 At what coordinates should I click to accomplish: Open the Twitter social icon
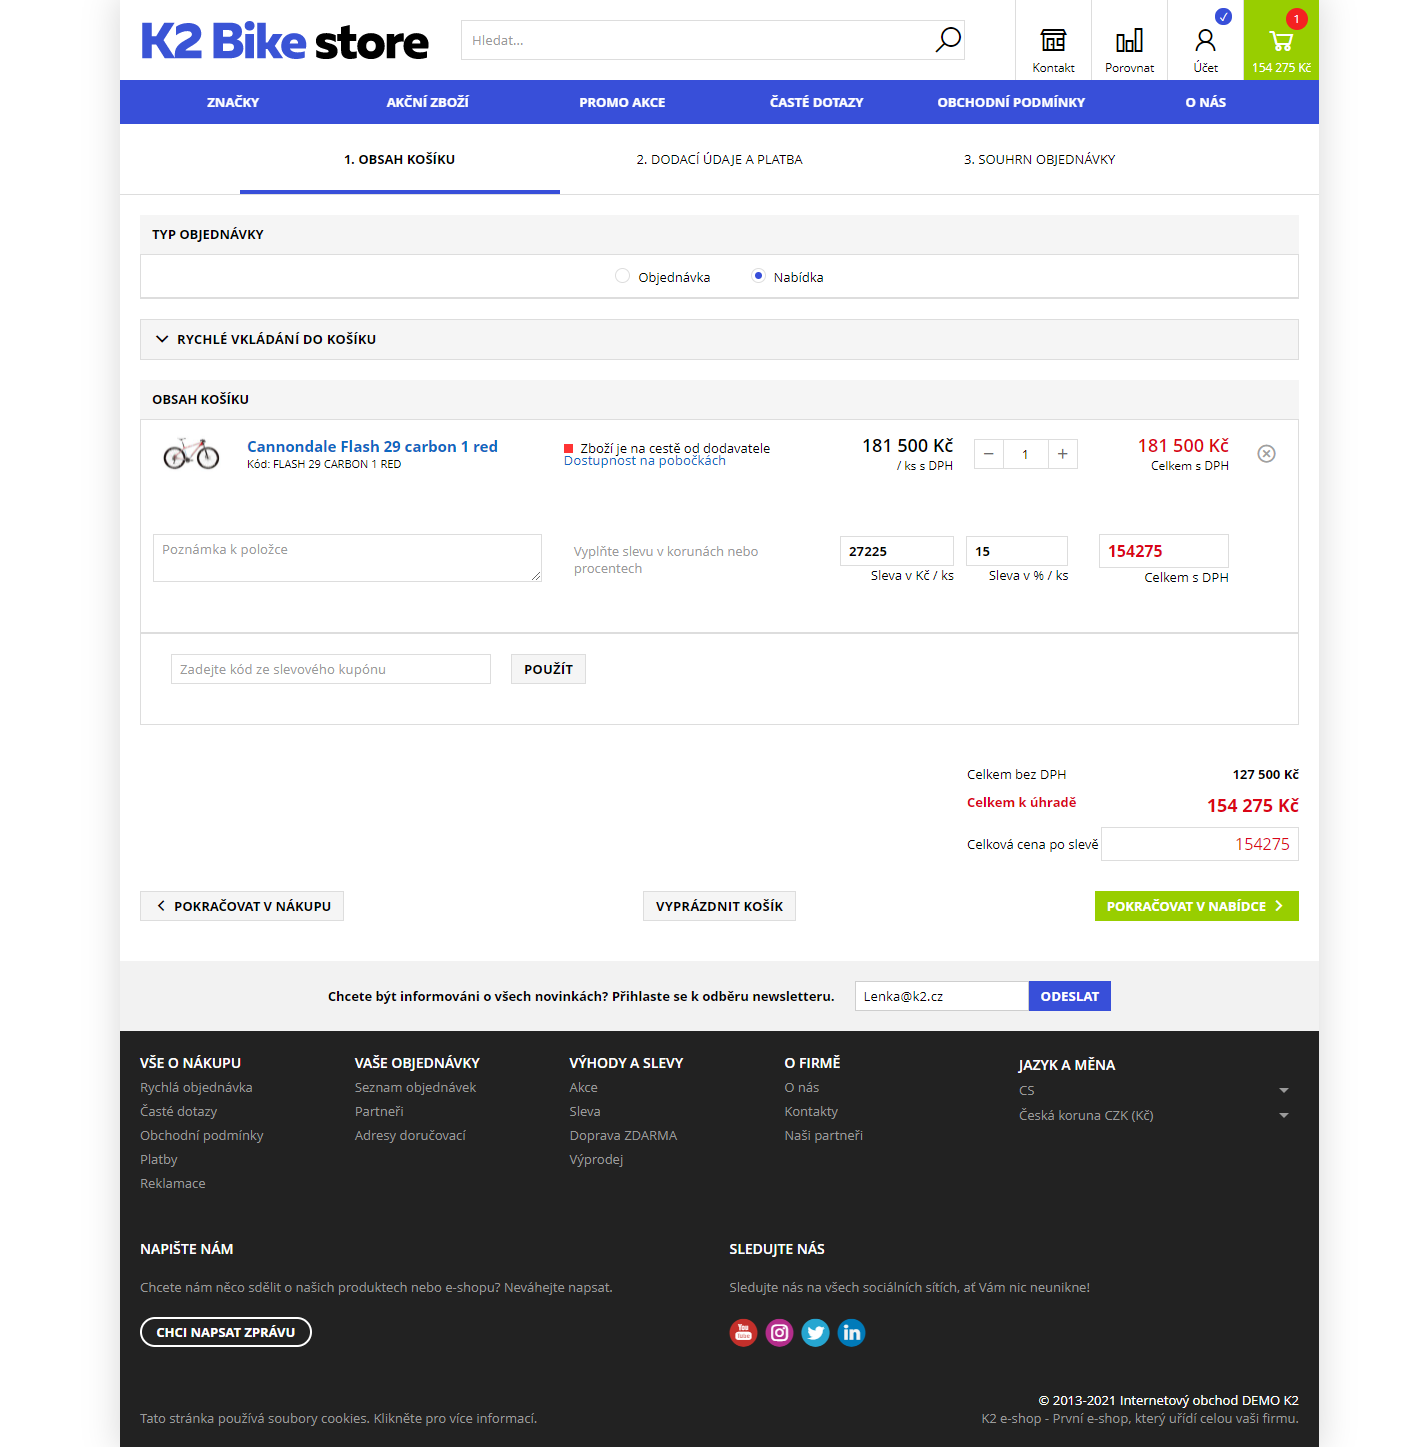pos(815,1332)
